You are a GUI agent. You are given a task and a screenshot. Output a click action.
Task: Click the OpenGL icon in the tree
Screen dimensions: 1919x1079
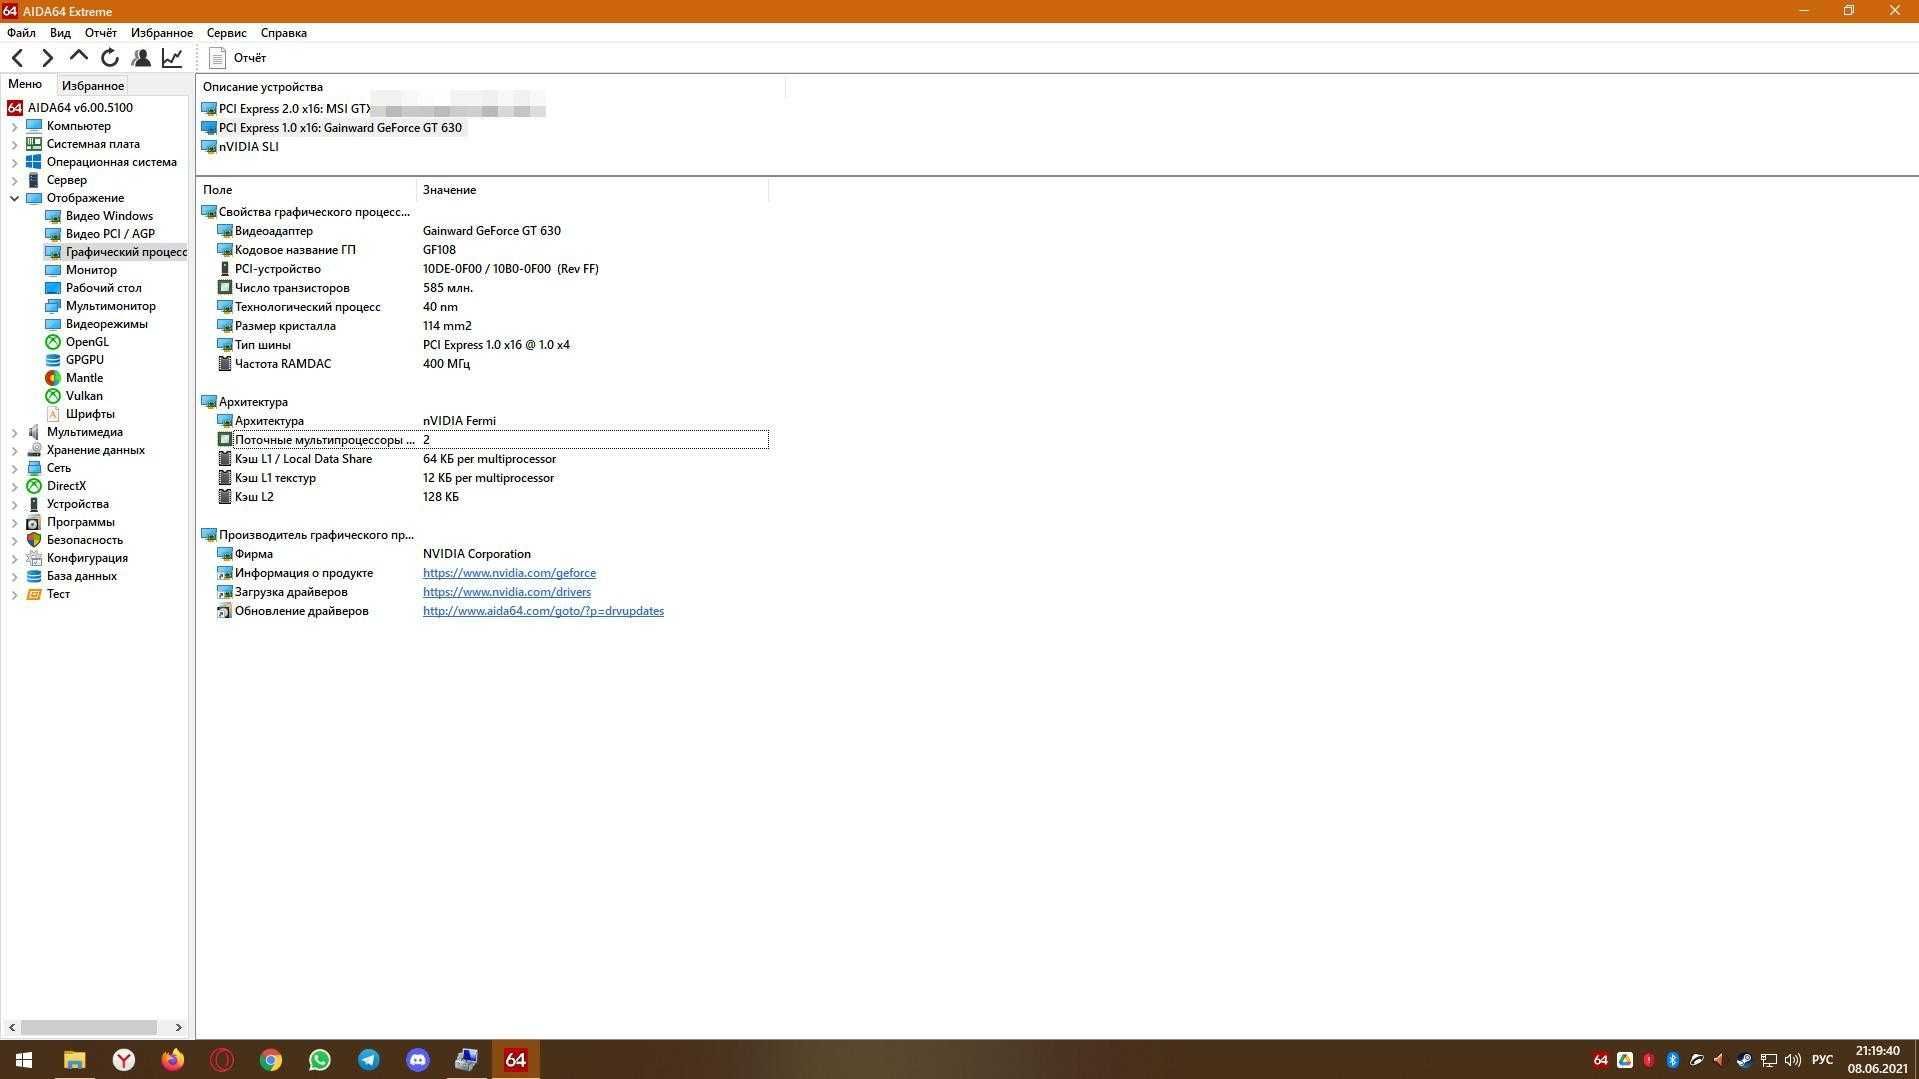[x=53, y=342]
